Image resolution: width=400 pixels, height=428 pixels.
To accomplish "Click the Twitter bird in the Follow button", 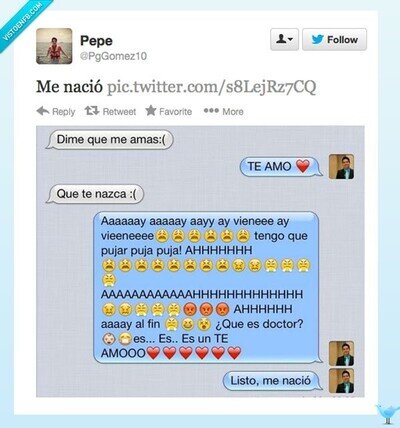I will point(317,40).
